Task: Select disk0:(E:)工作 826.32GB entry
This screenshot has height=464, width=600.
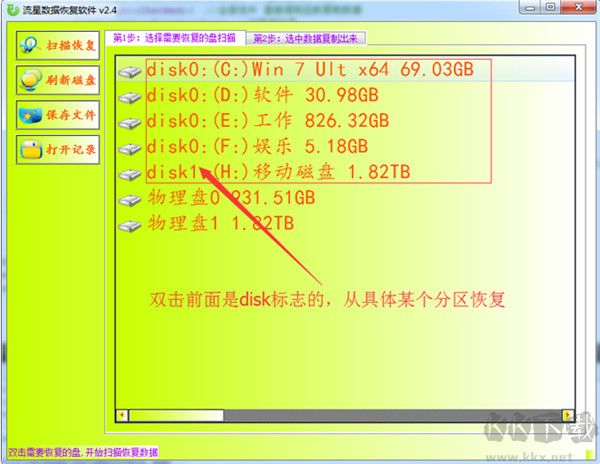Action: tap(268, 120)
